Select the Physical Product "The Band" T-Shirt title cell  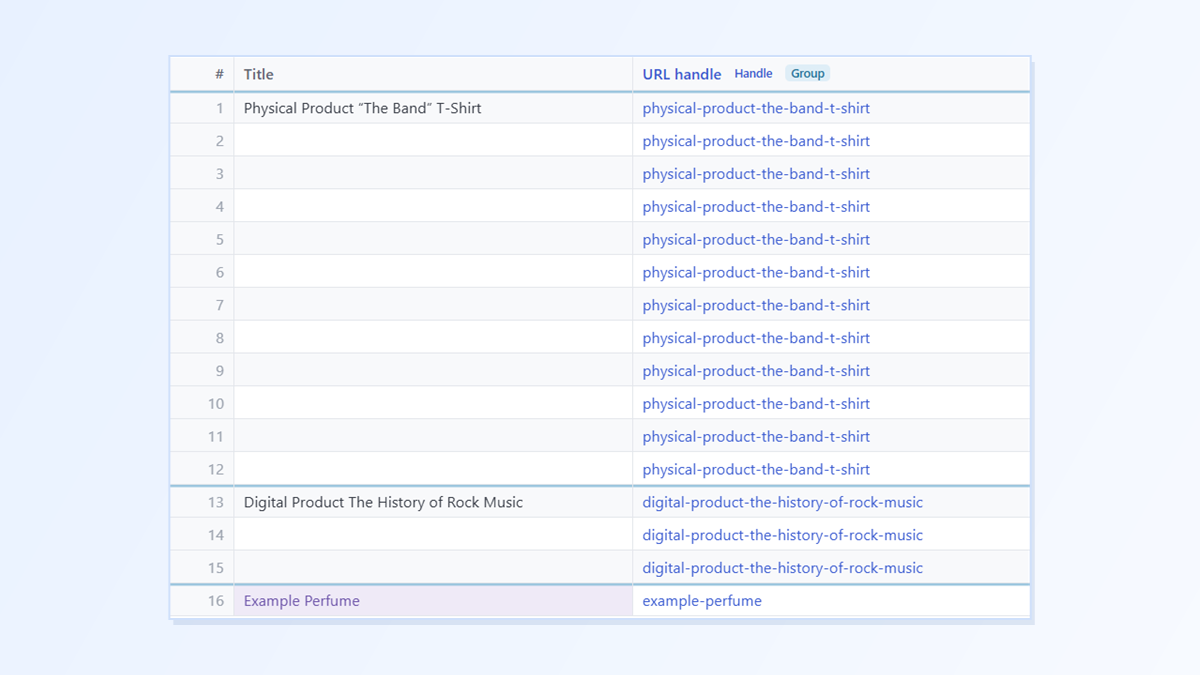pyautogui.click(x=433, y=108)
